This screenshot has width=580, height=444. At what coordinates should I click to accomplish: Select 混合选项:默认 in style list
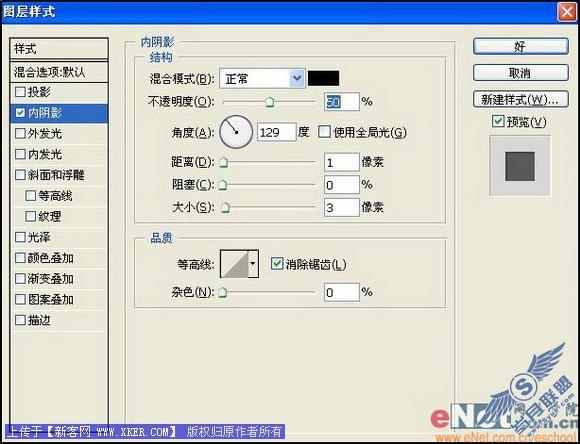(x=59, y=72)
